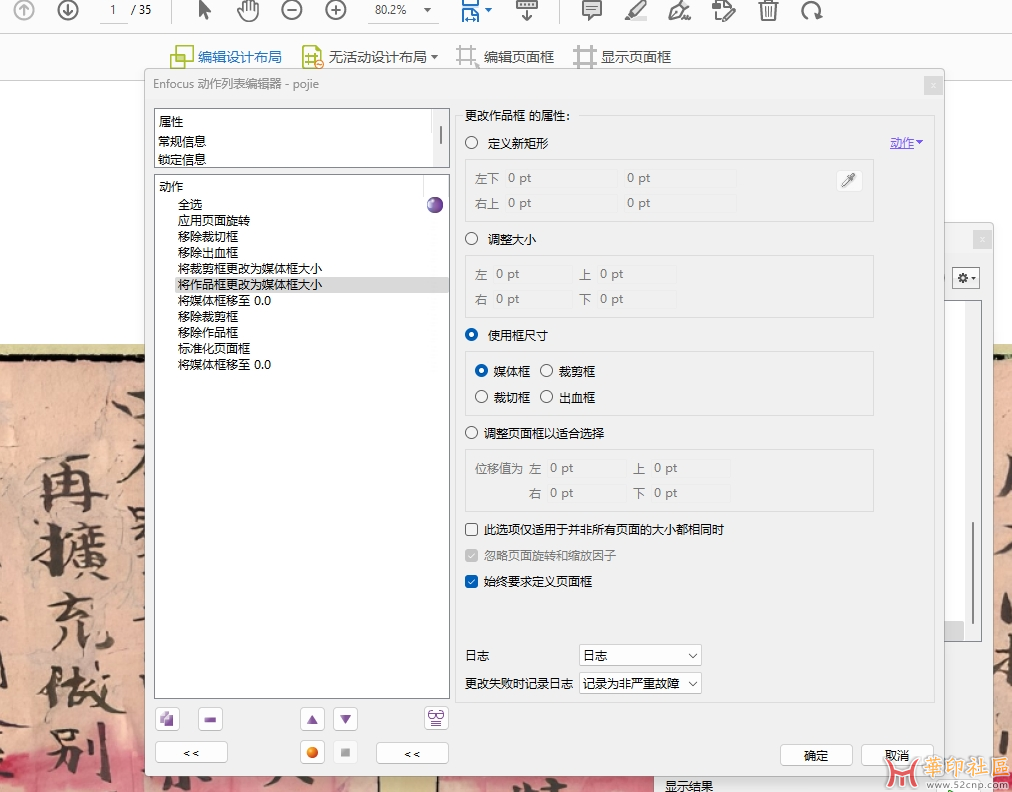1012x792 pixels.
Task: Select the 移除作品框 action
Action: [x=208, y=332]
